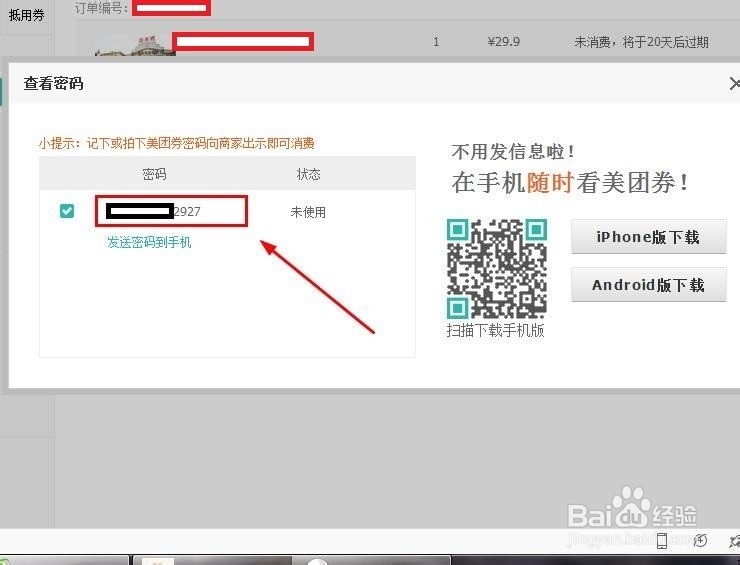Viewport: 740px width, 565px height.
Task: Click 未消费，将于20天后过期 status text
Action: click(641, 42)
